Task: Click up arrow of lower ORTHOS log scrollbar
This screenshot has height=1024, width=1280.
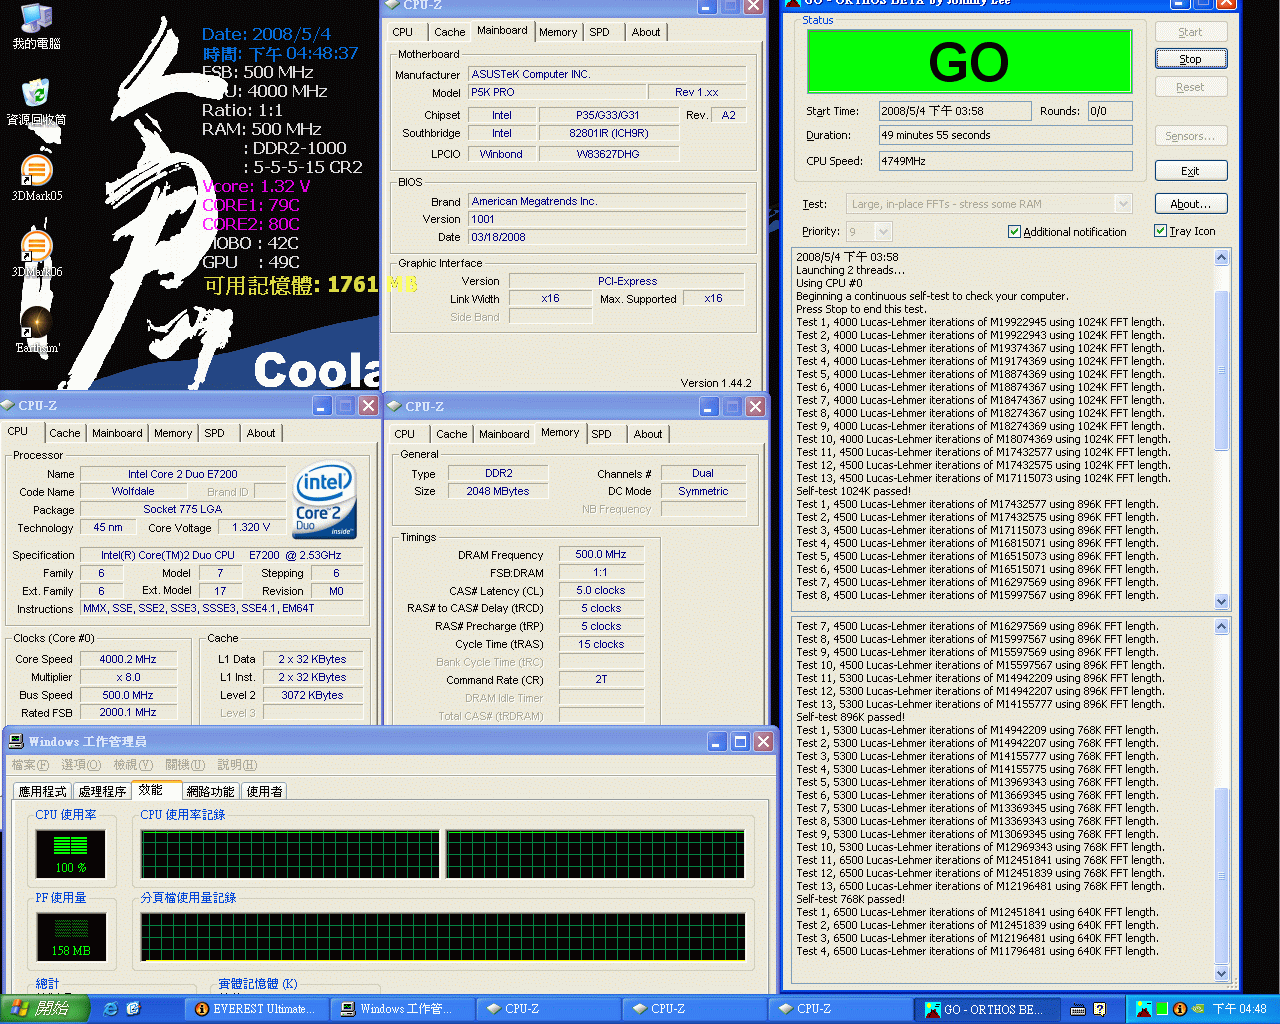Action: click(1221, 627)
